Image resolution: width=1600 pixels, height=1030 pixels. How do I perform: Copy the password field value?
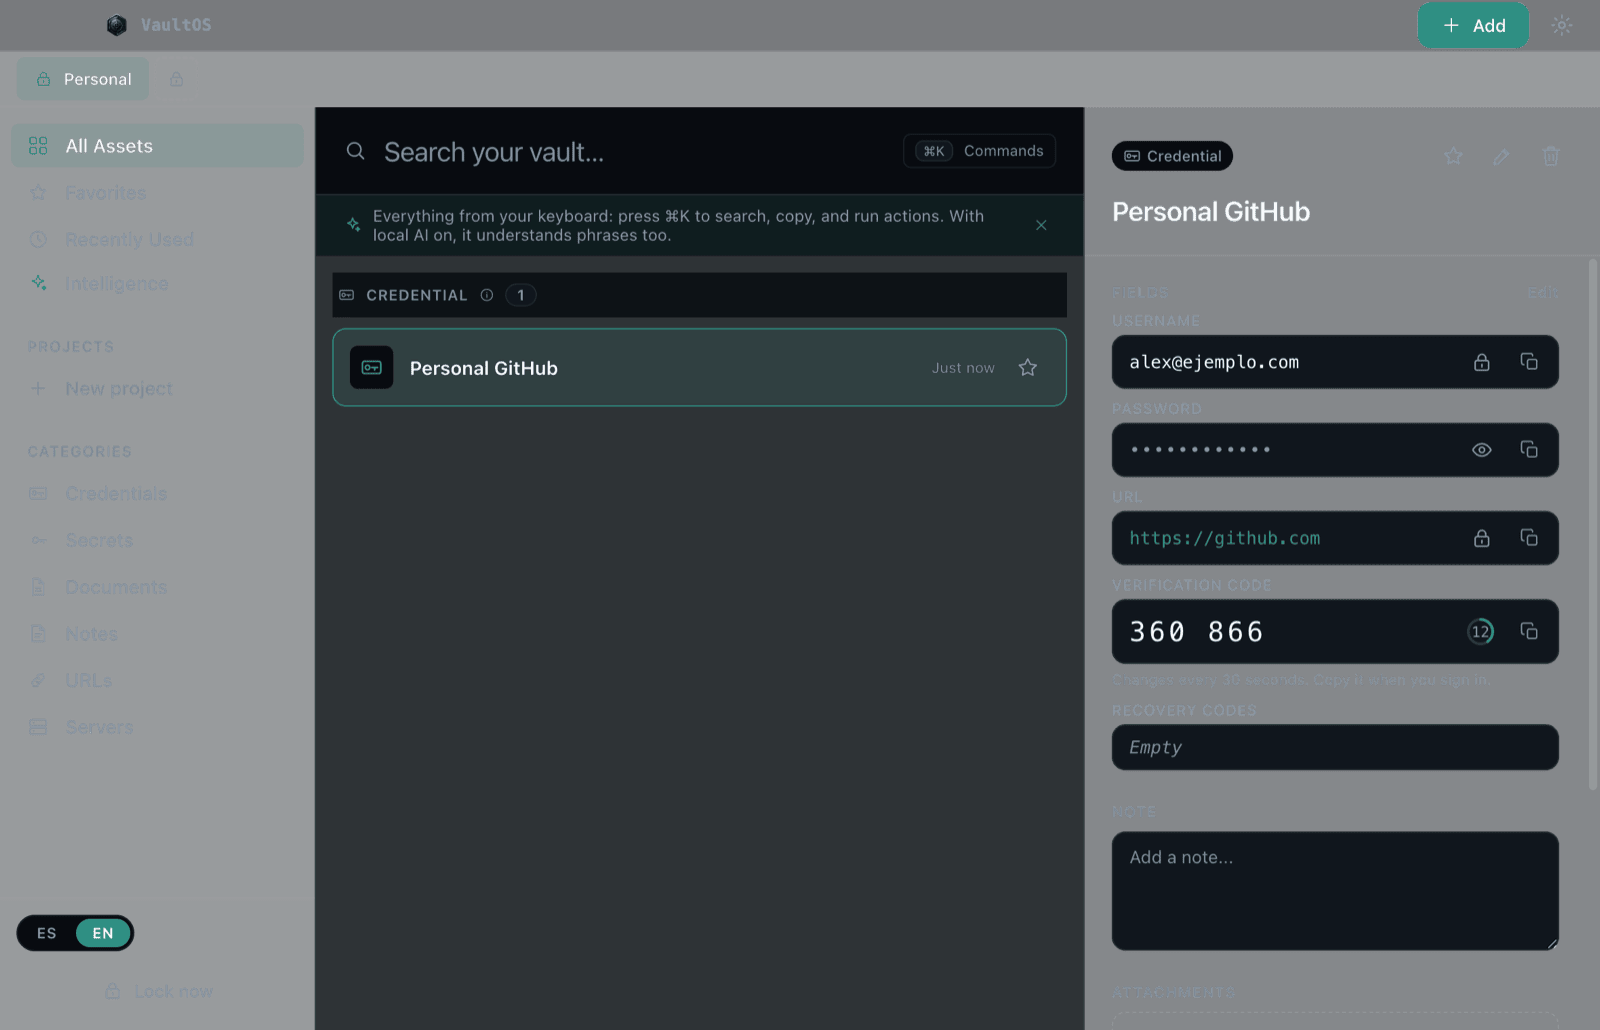pos(1529,450)
